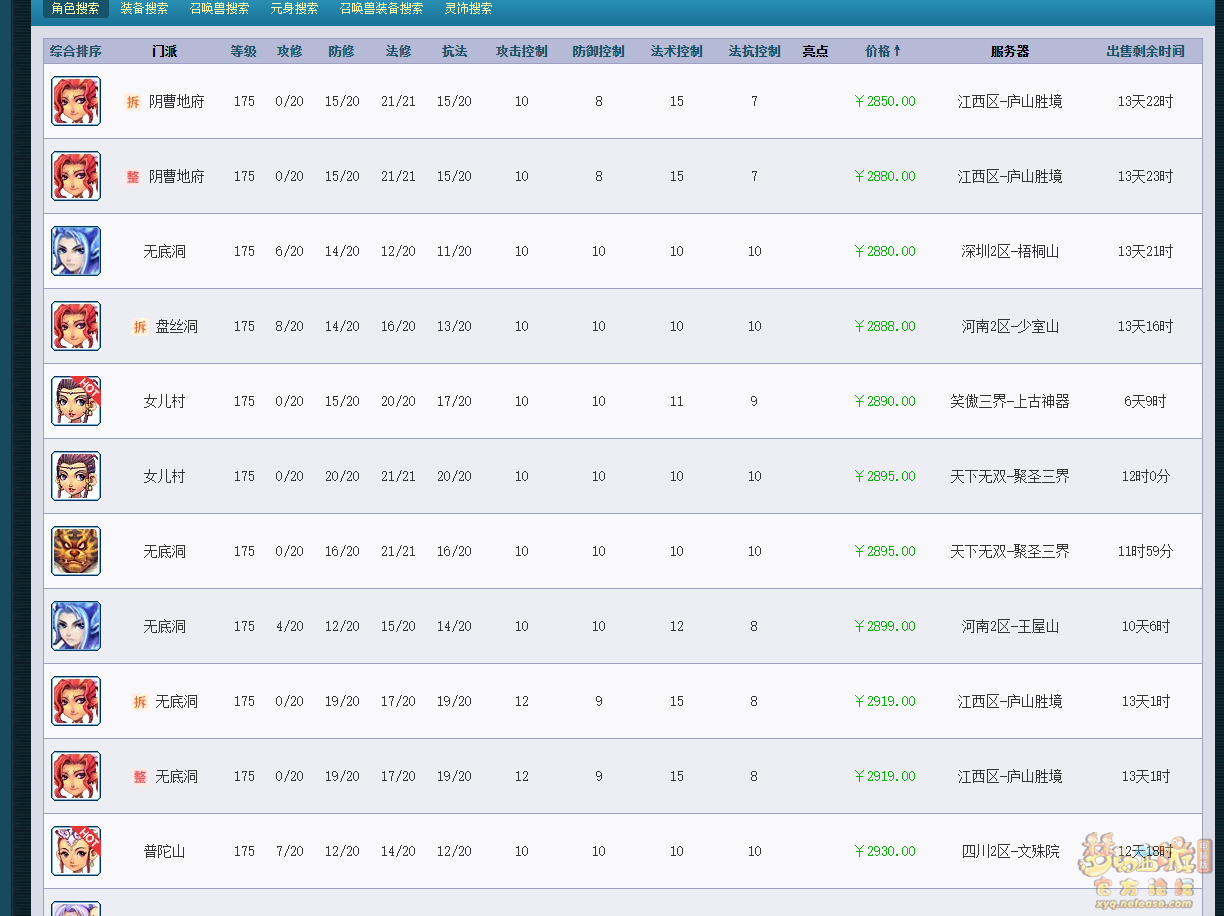1224x916 pixels.
Task: Click 拆 badge beside 无底洞
Action: pos(140,701)
